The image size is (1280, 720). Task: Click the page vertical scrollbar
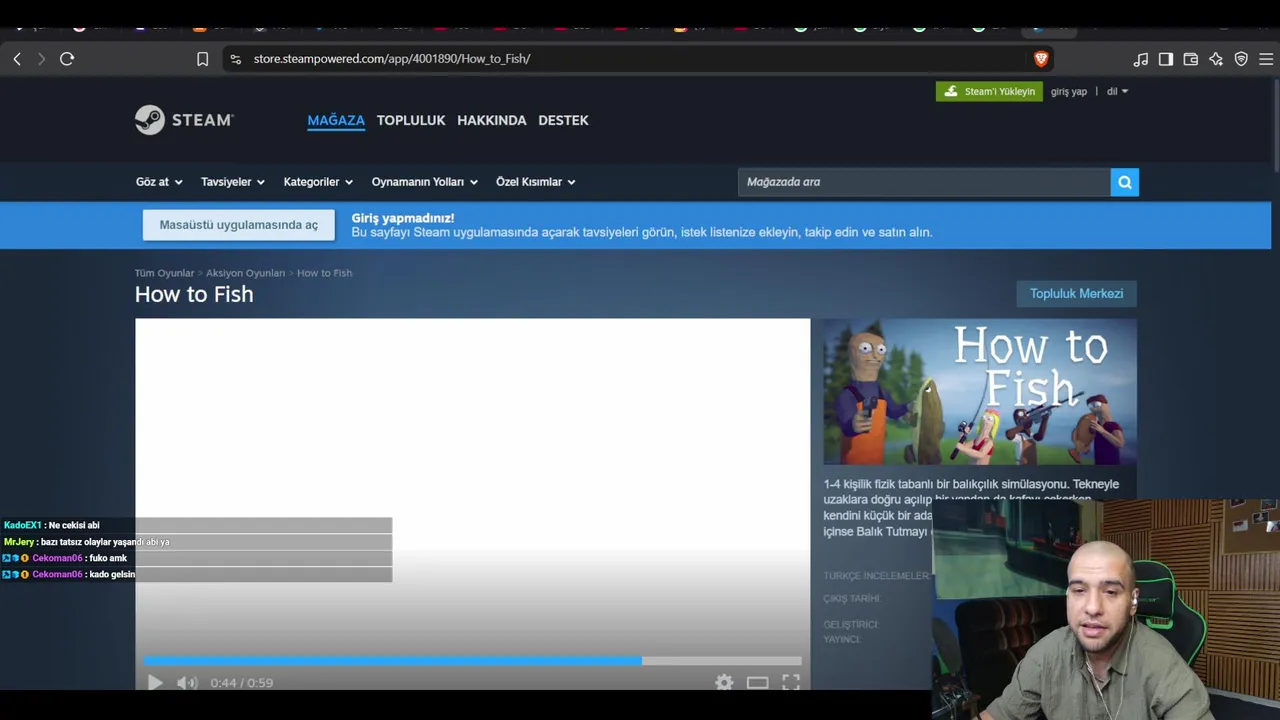(1275, 125)
